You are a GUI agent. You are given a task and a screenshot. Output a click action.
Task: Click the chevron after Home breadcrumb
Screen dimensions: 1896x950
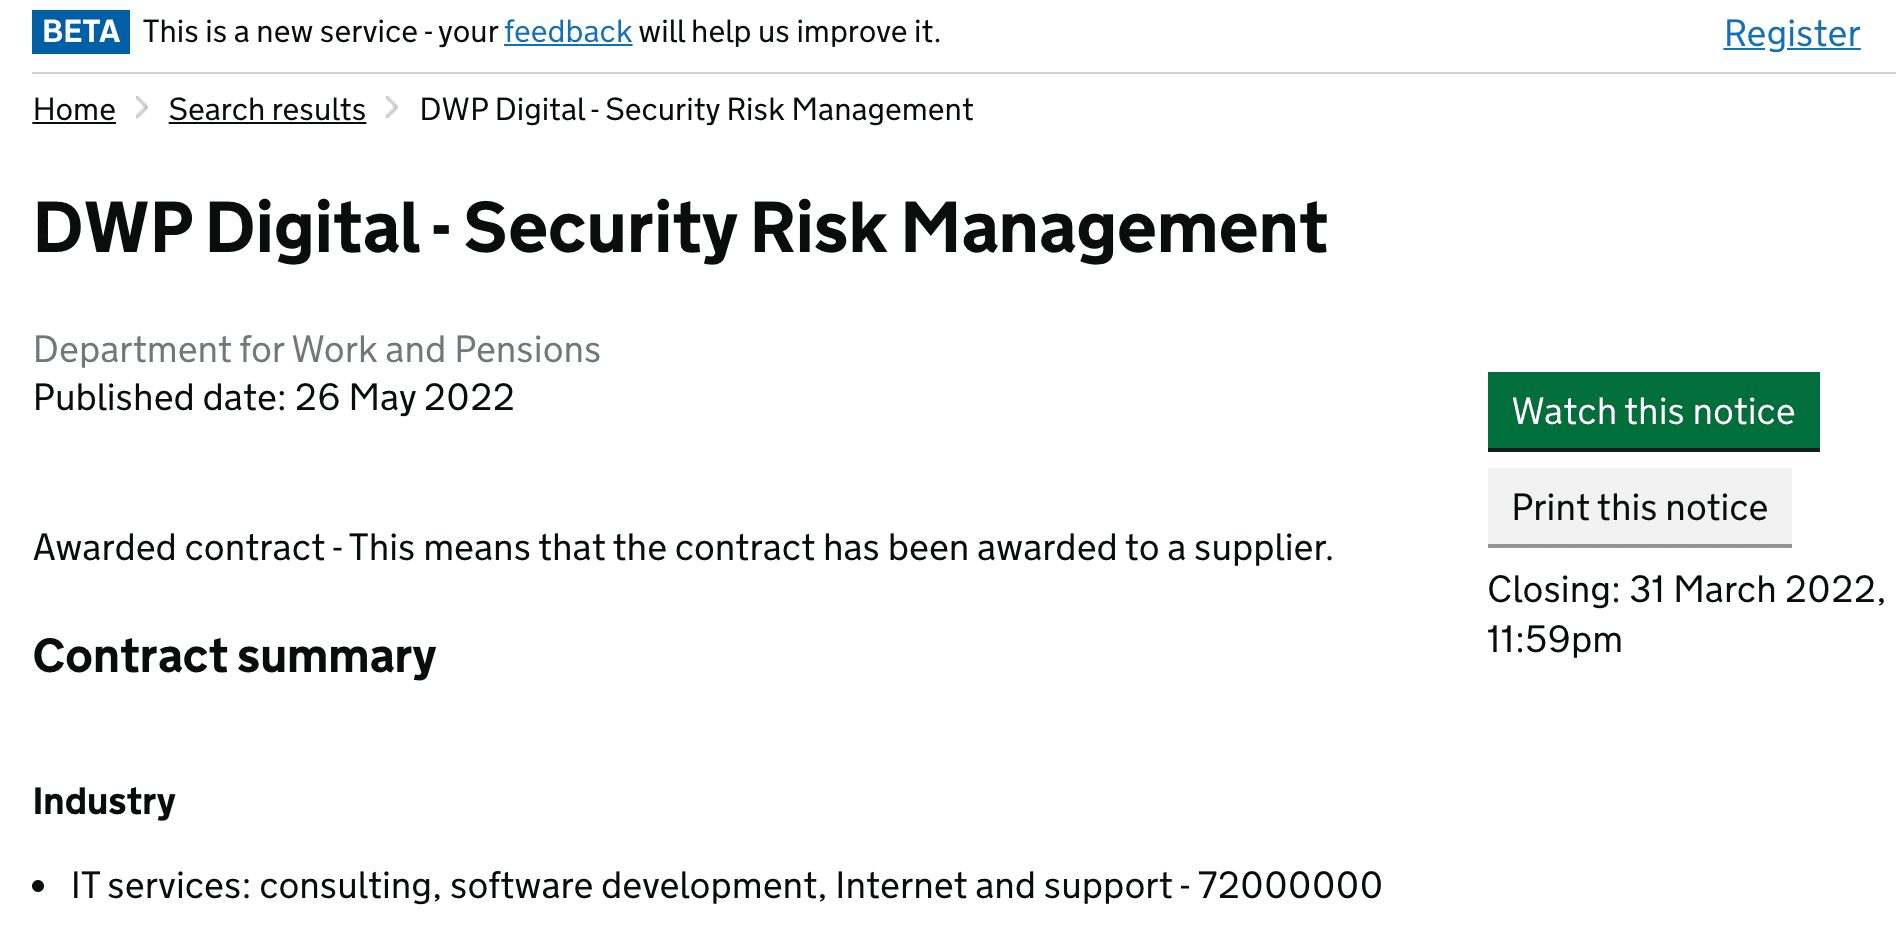tap(142, 107)
